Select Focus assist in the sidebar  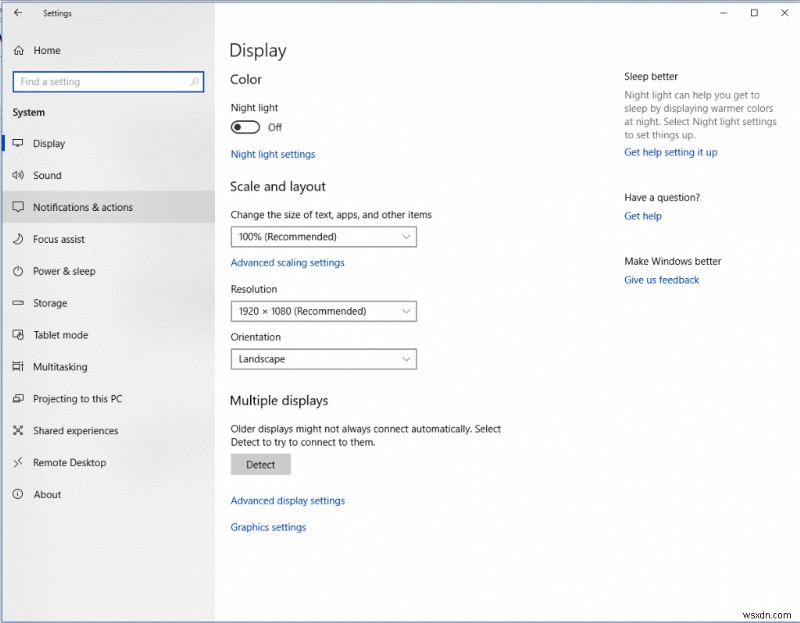[63, 239]
